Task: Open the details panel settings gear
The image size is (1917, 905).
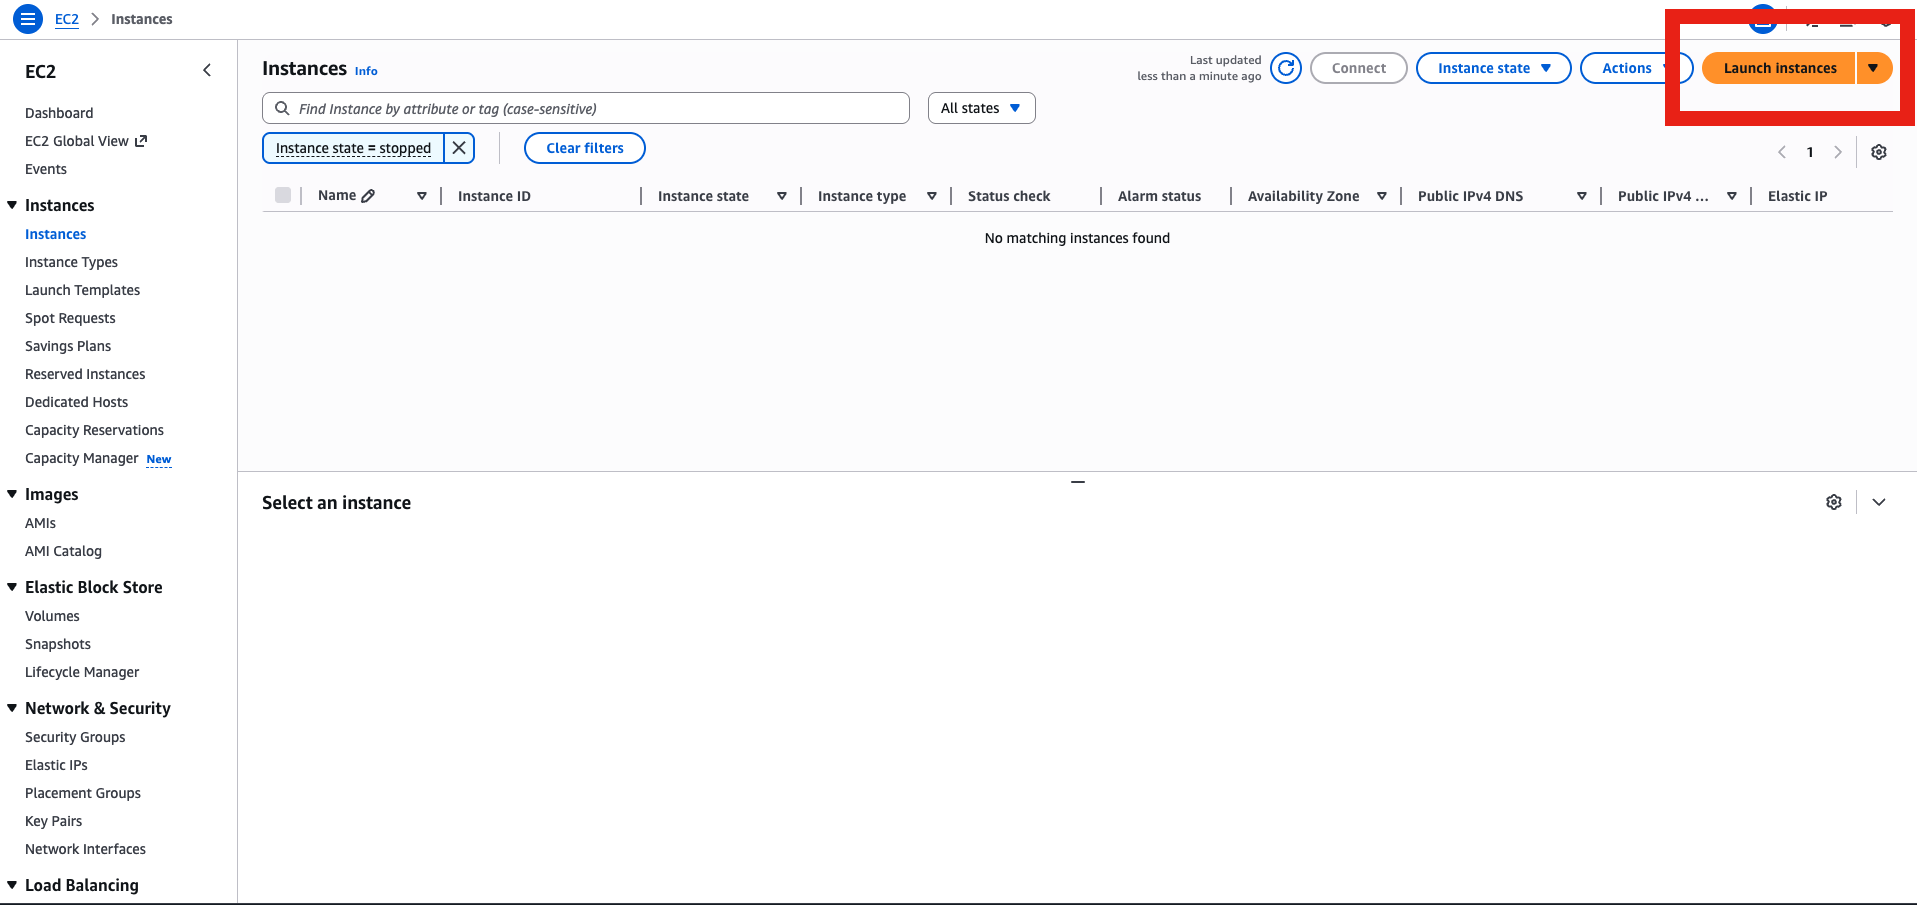Action: (1834, 501)
